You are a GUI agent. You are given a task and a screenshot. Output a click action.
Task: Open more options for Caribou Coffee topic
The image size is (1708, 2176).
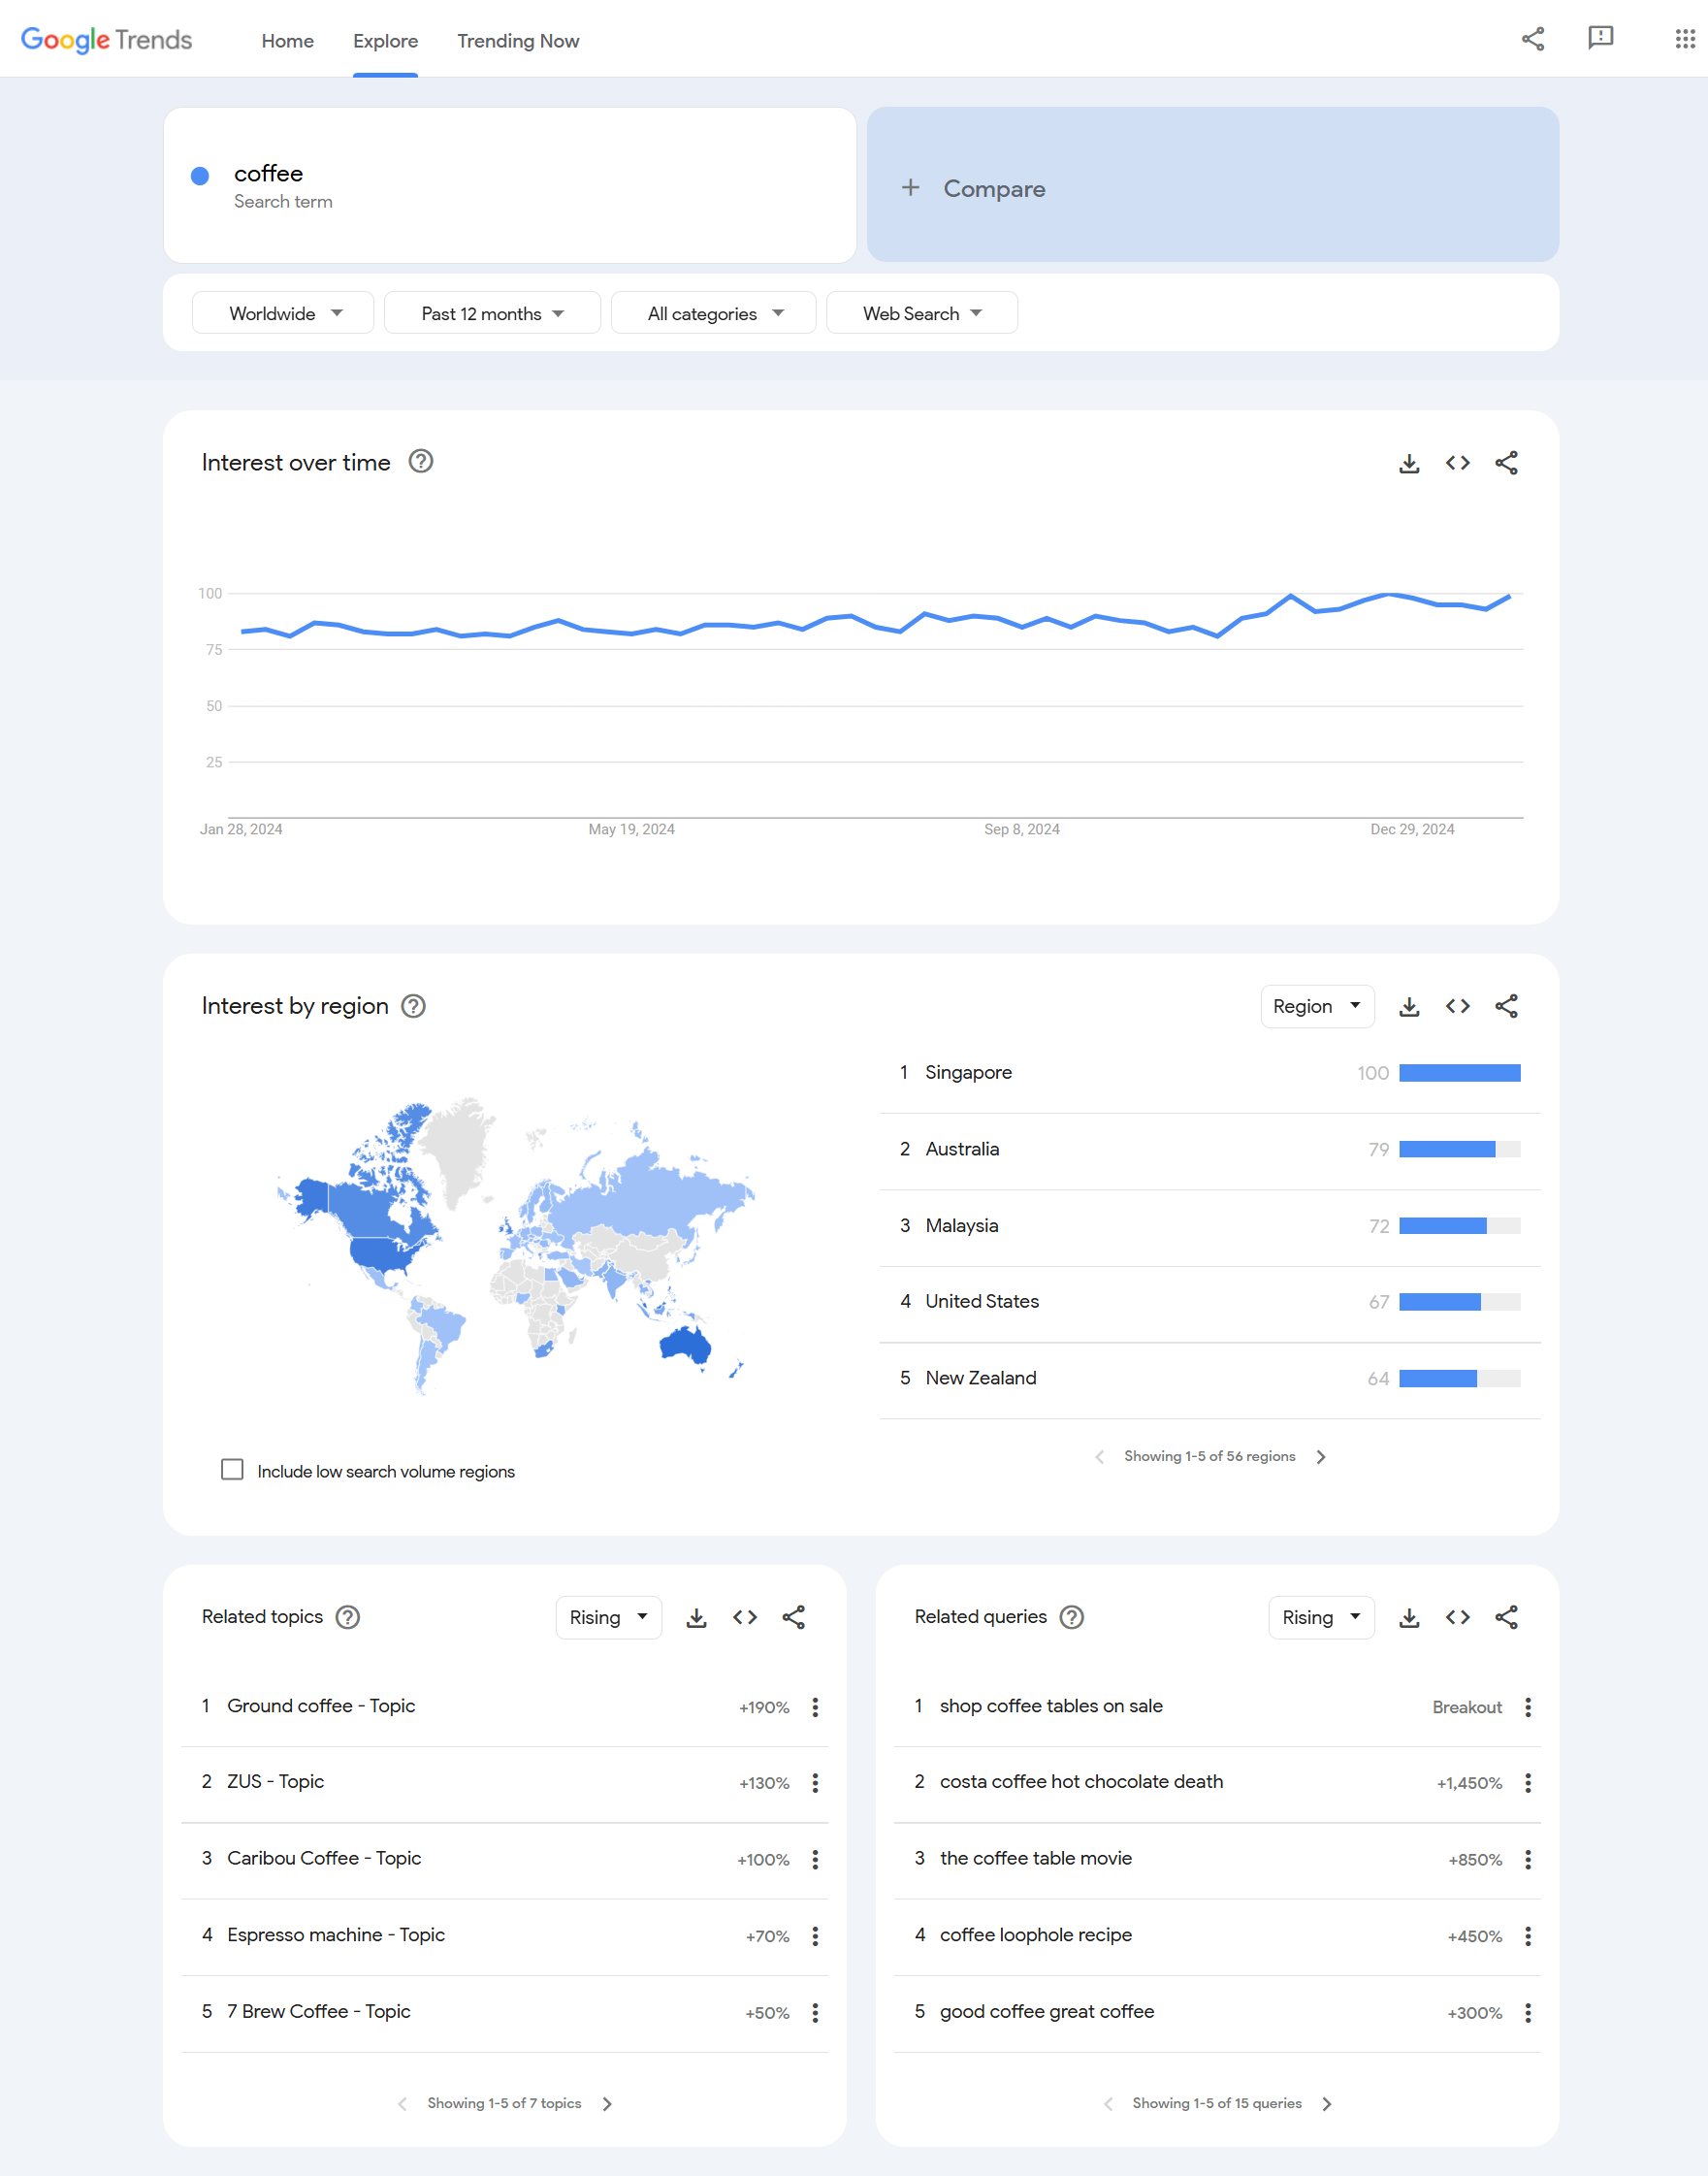coord(815,1859)
